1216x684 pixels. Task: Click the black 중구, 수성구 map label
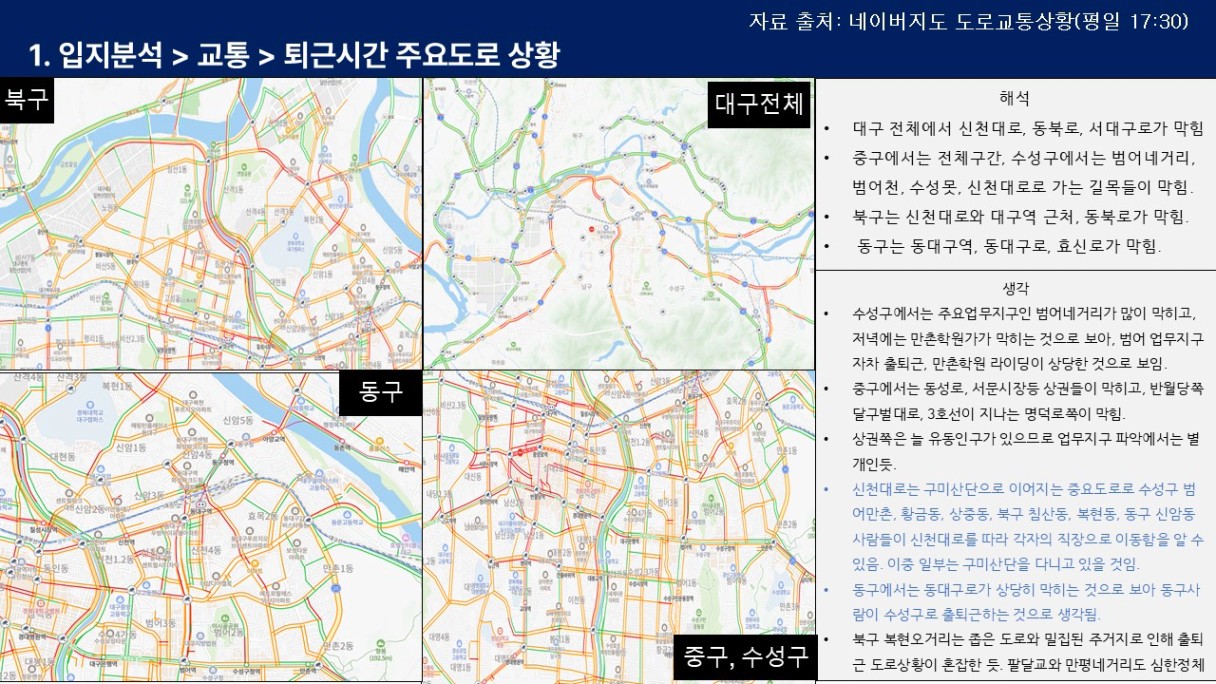coord(743,656)
